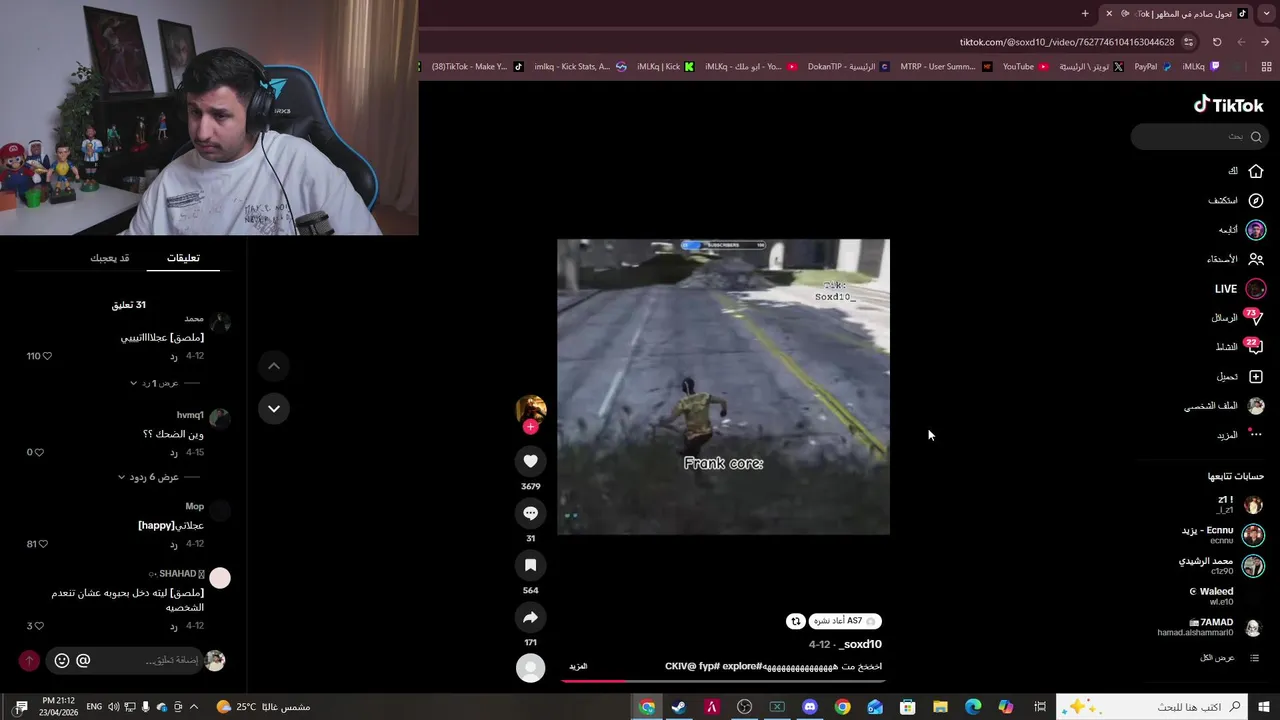Image resolution: width=1280 pixels, height=720 pixels.
Task: Click the repost arrows icon
Action: [x=796, y=621]
